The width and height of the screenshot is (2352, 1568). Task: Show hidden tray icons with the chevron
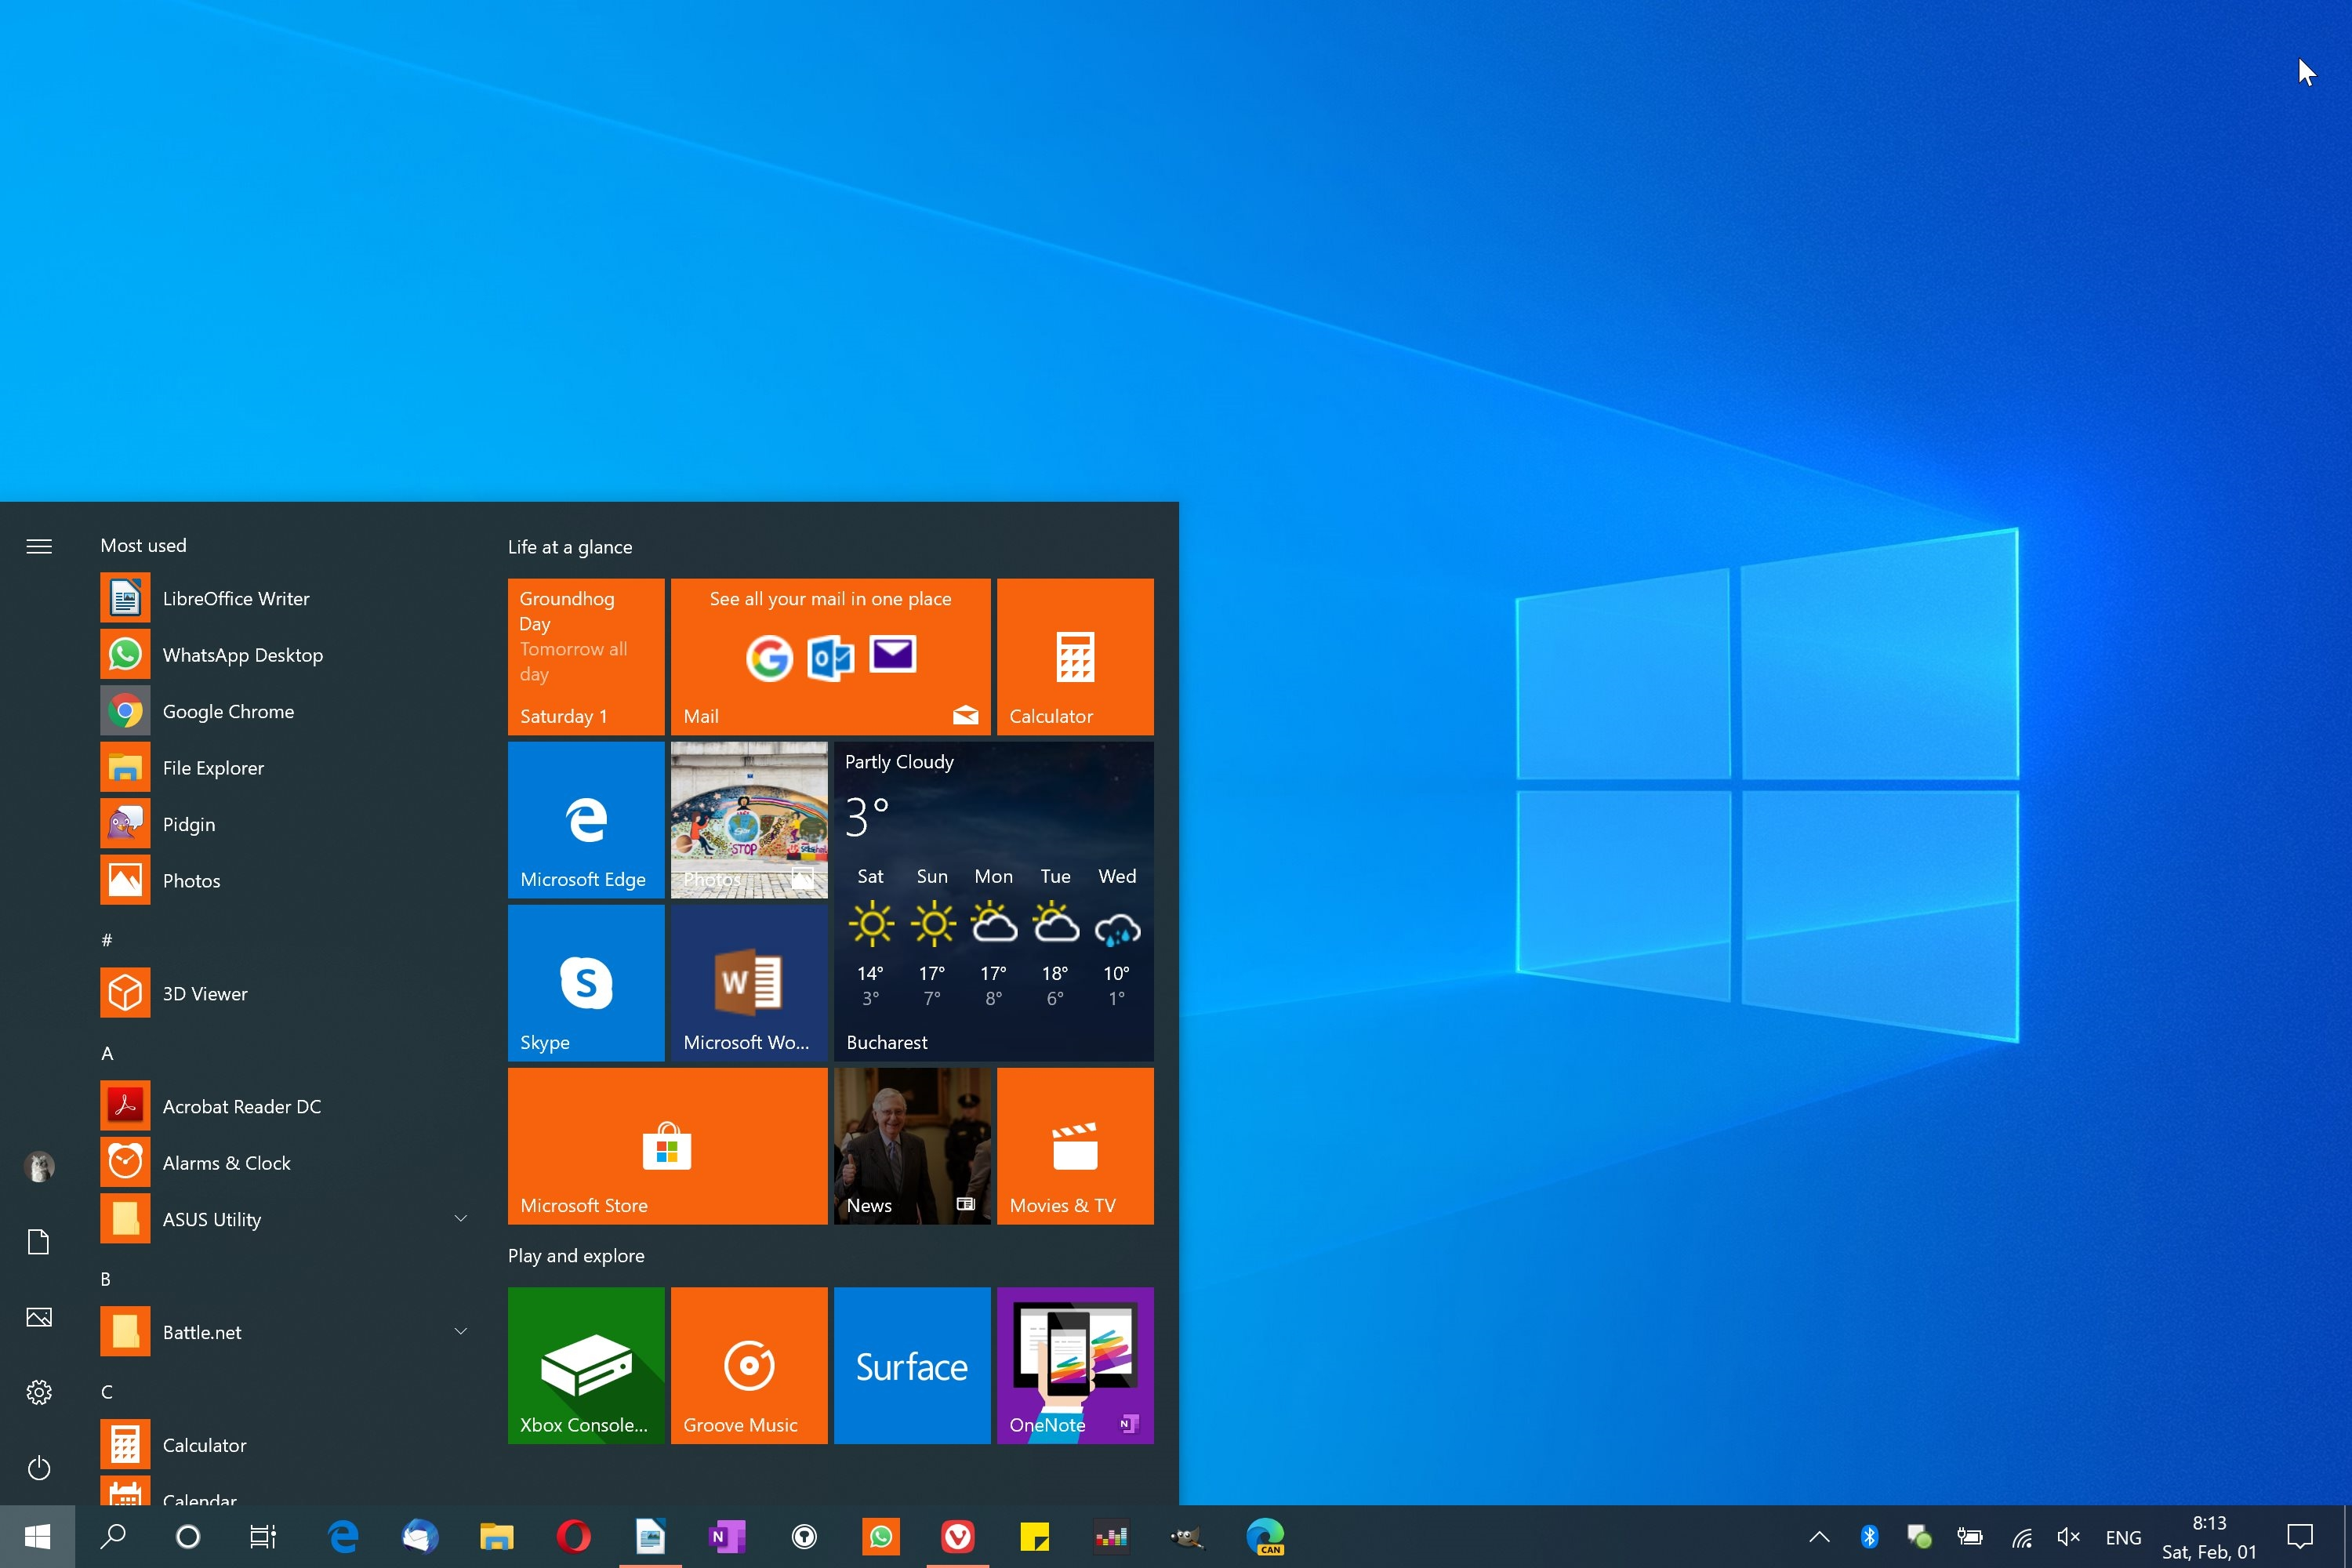[x=1819, y=1537]
